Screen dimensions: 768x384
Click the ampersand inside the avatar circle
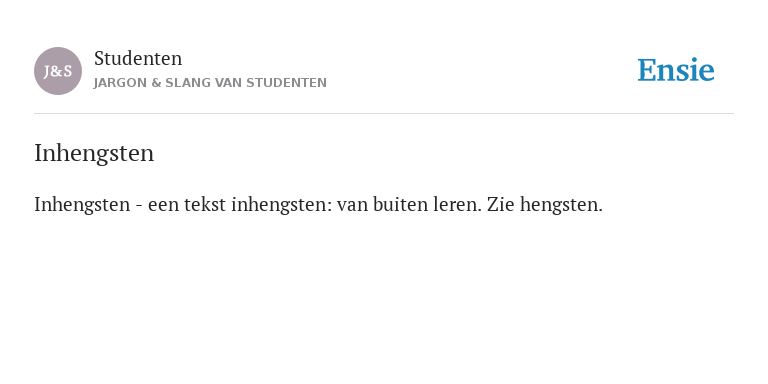(x=58, y=72)
